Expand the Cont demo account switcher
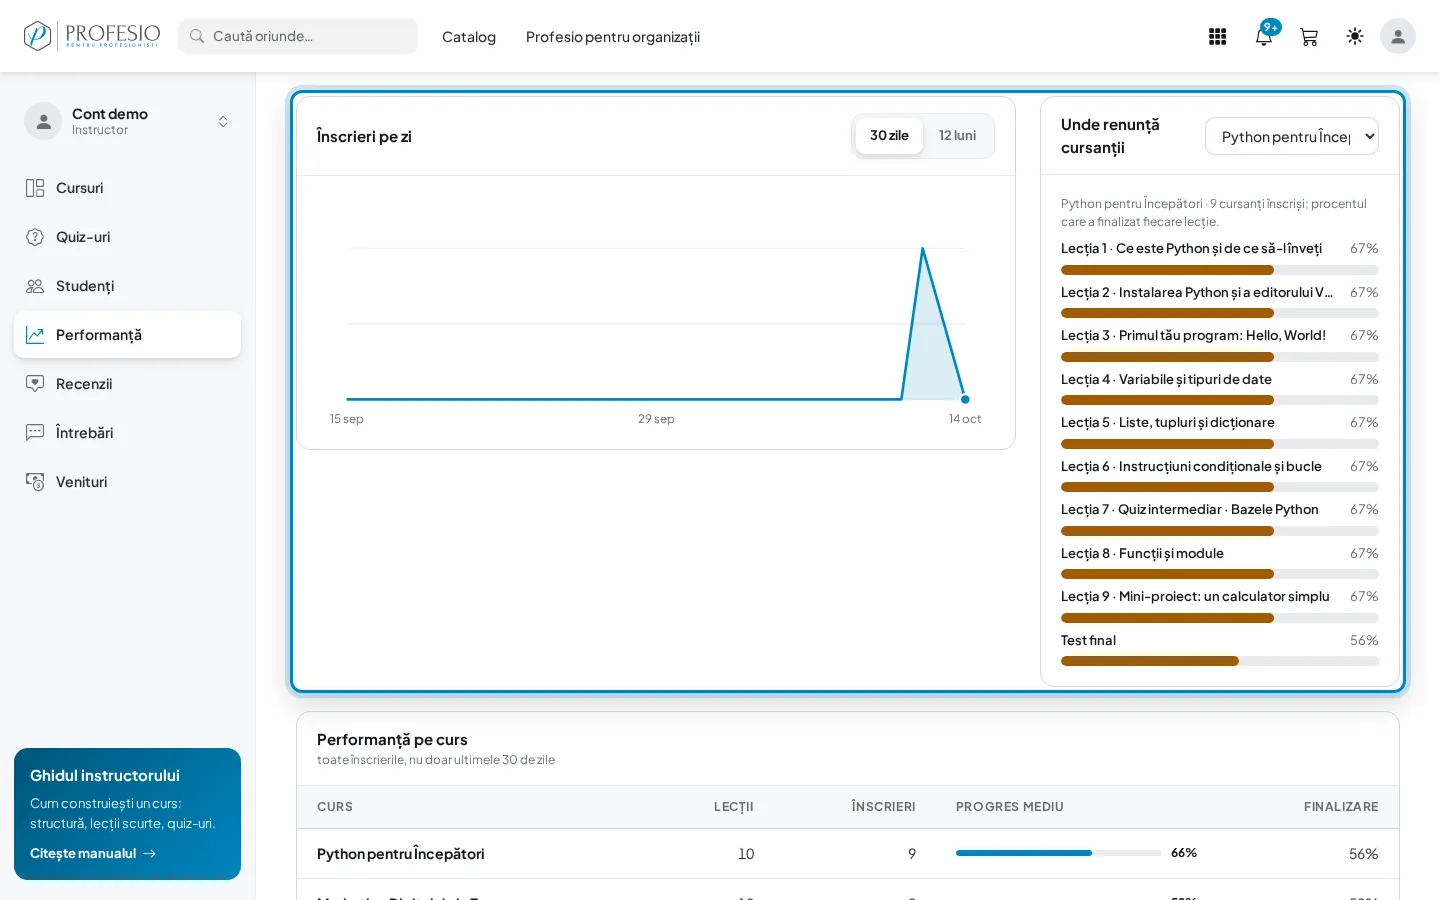 tap(223, 121)
